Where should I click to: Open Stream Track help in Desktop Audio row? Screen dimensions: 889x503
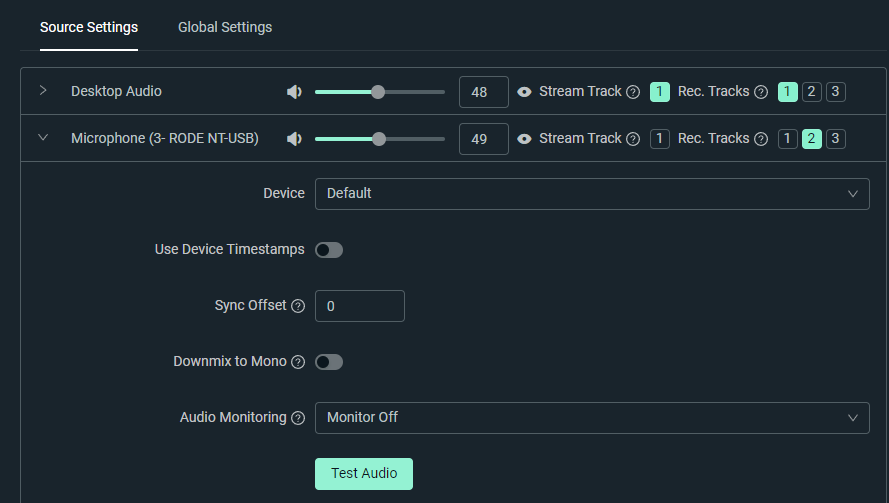pos(633,92)
